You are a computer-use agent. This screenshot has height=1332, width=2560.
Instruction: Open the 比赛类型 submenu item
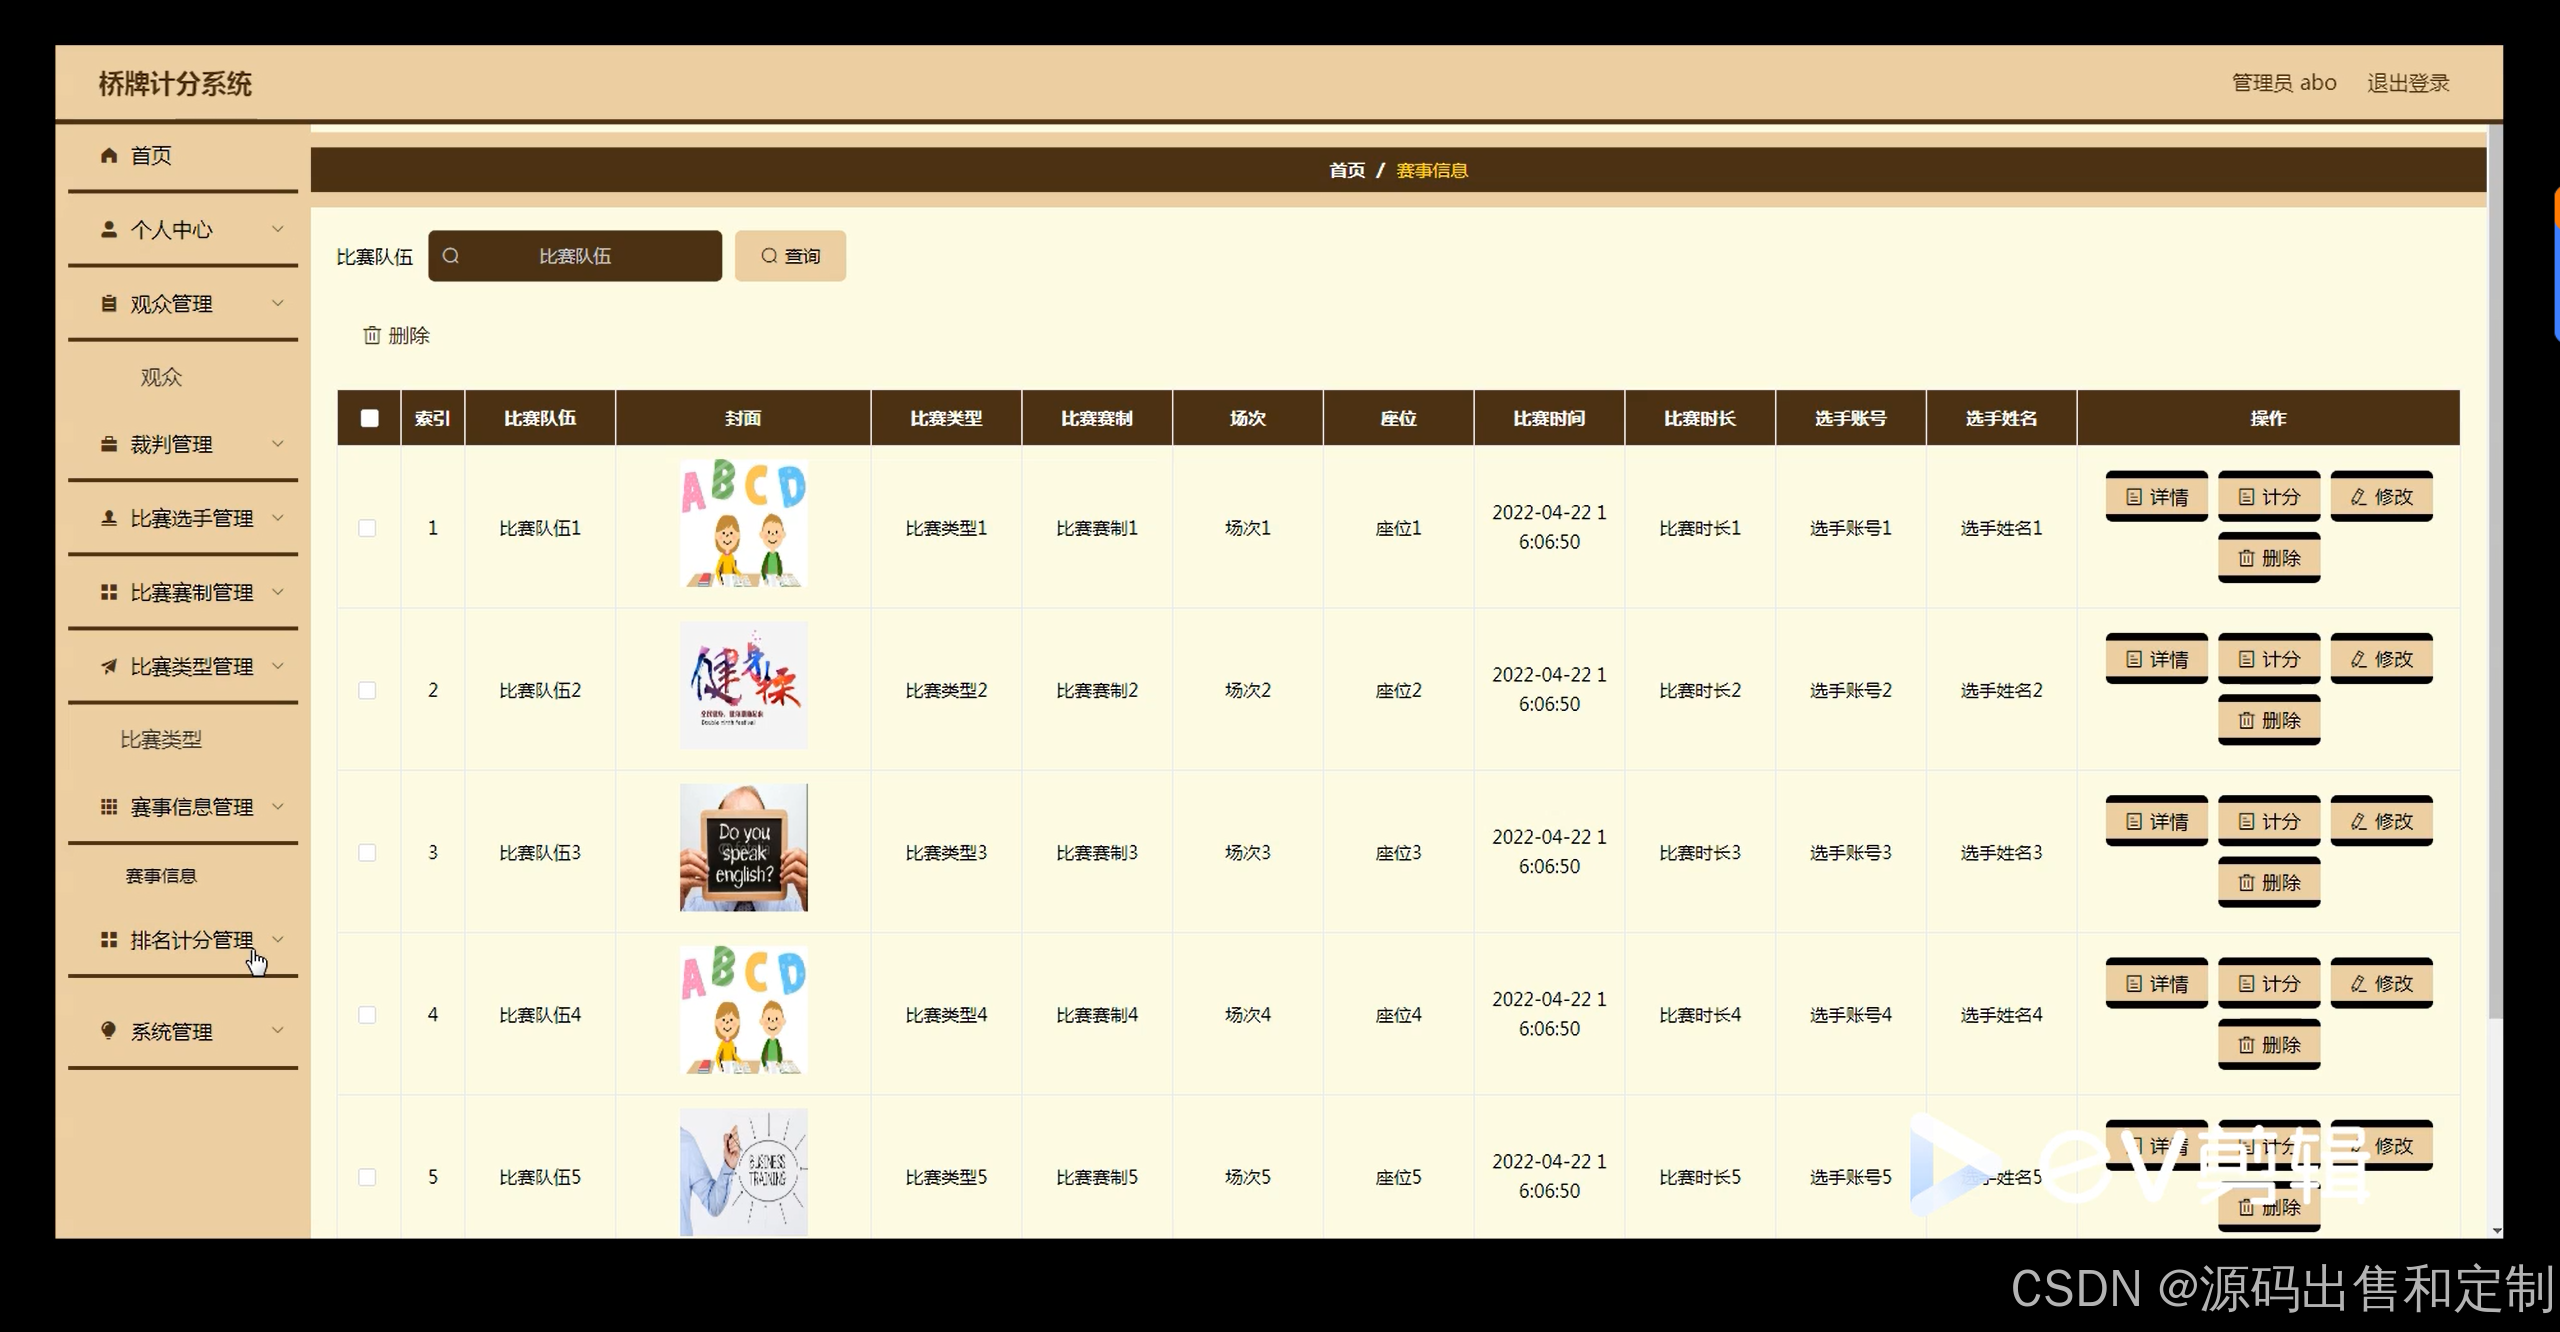[x=161, y=740]
